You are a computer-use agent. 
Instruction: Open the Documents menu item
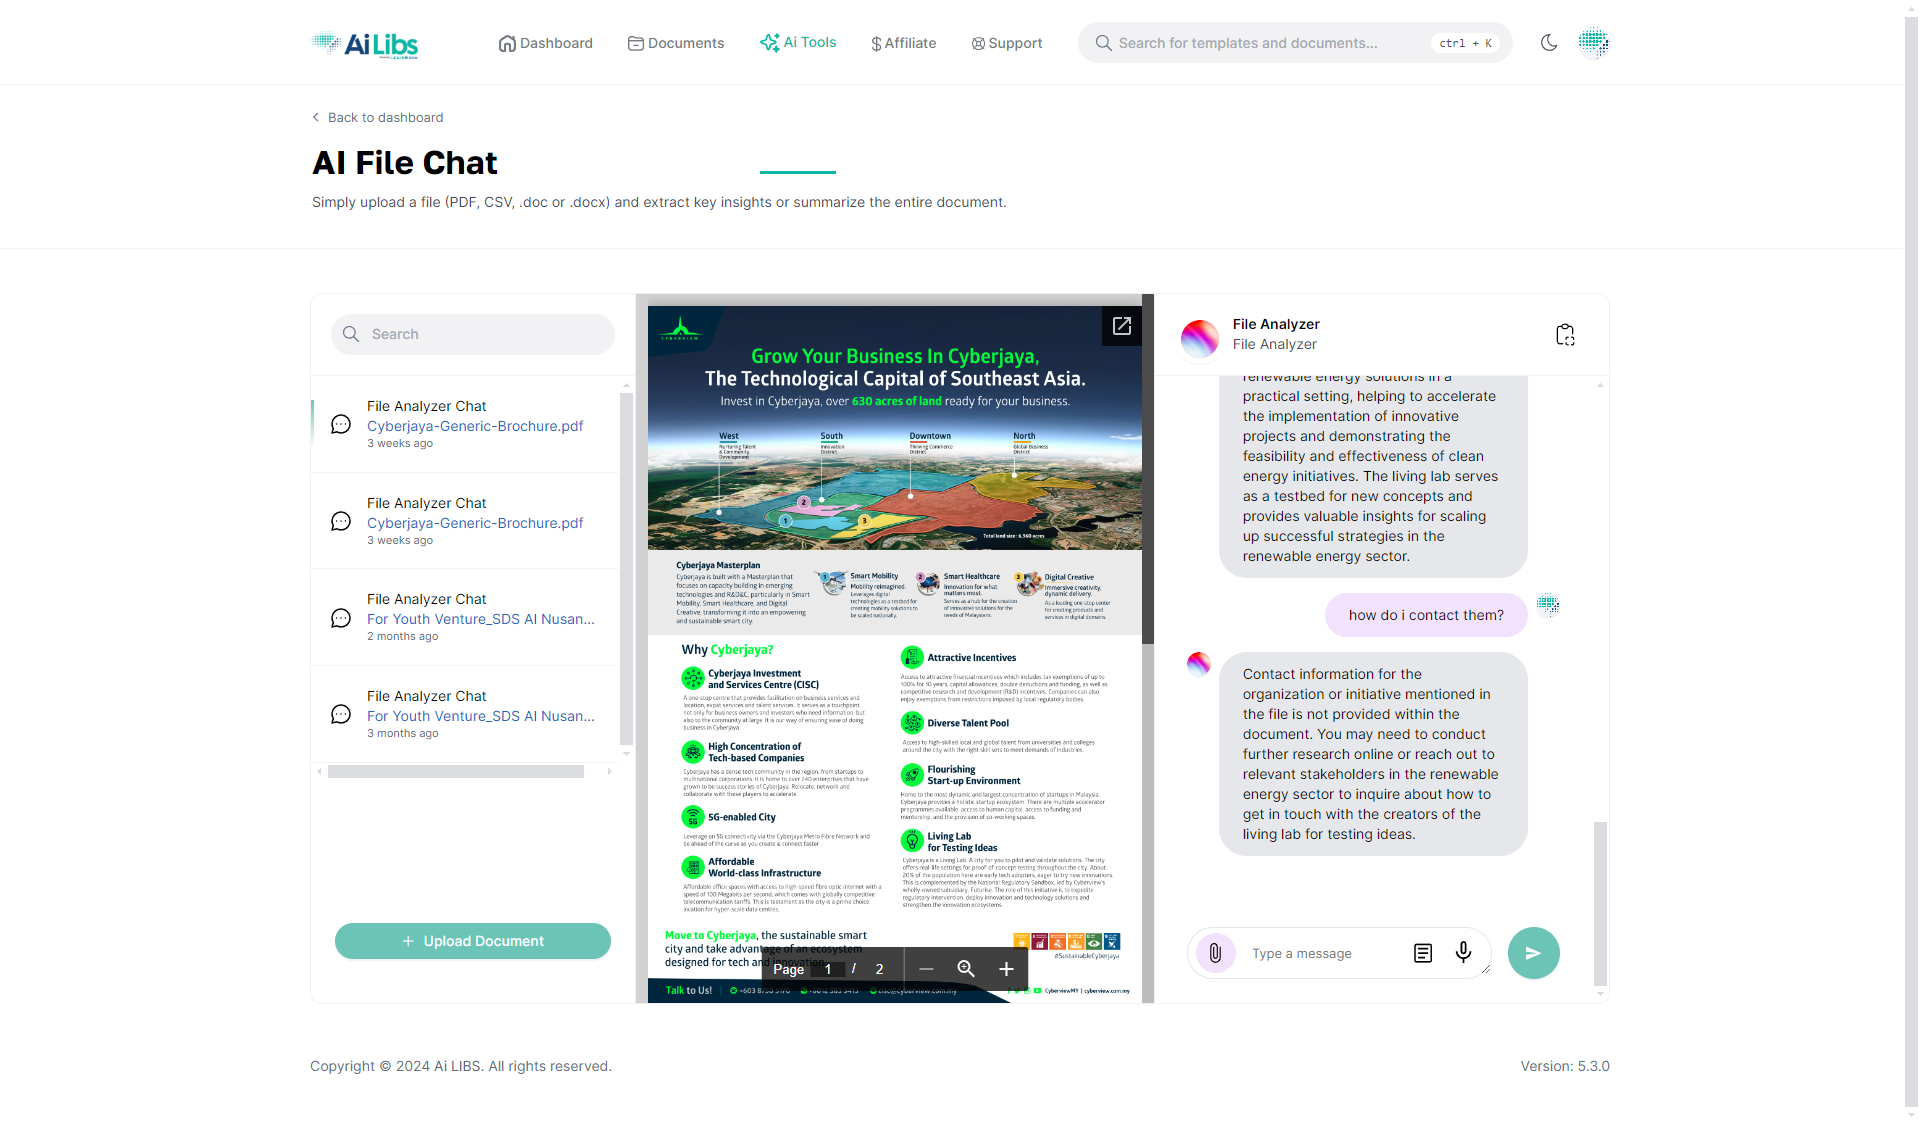point(676,43)
